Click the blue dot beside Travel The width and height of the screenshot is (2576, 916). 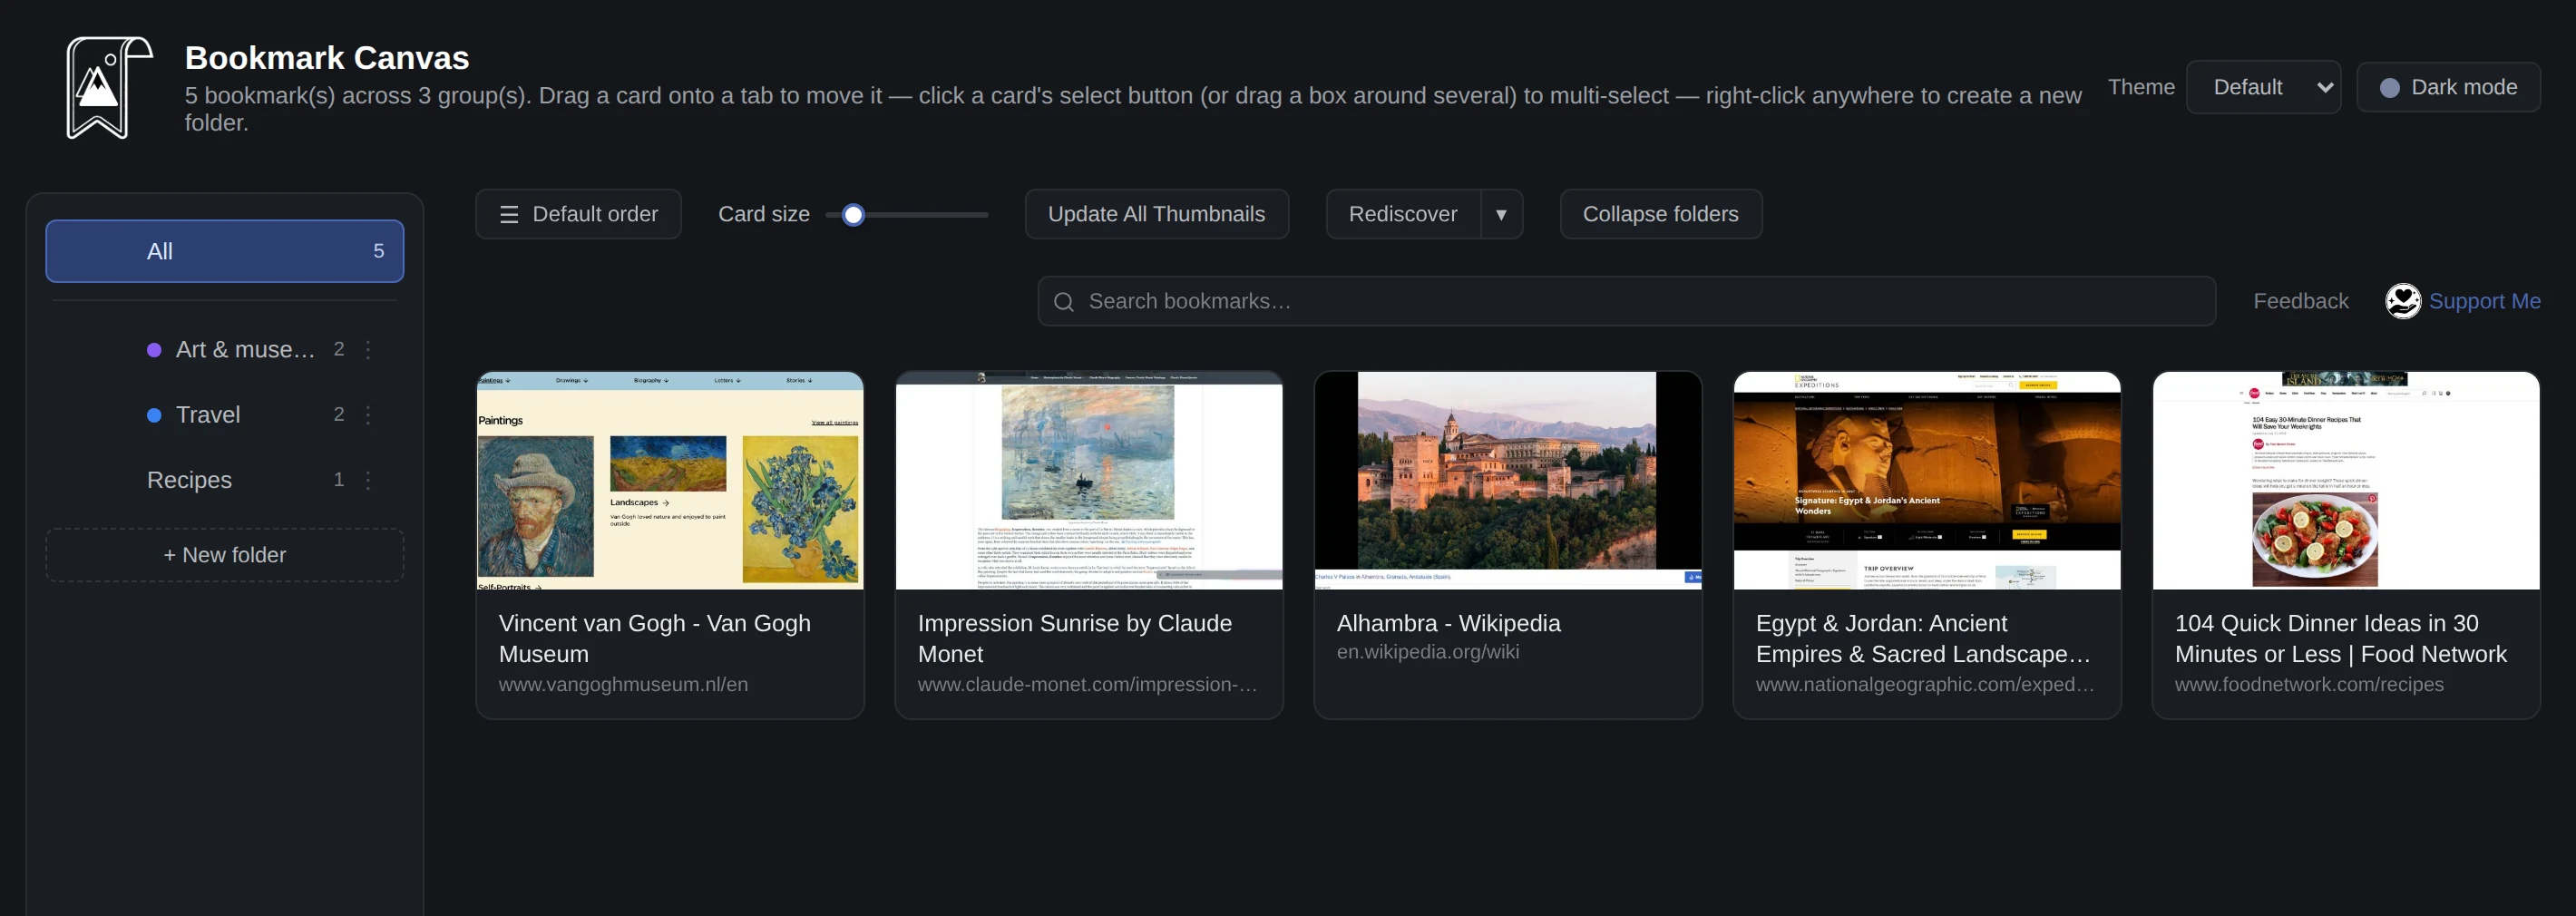154,415
